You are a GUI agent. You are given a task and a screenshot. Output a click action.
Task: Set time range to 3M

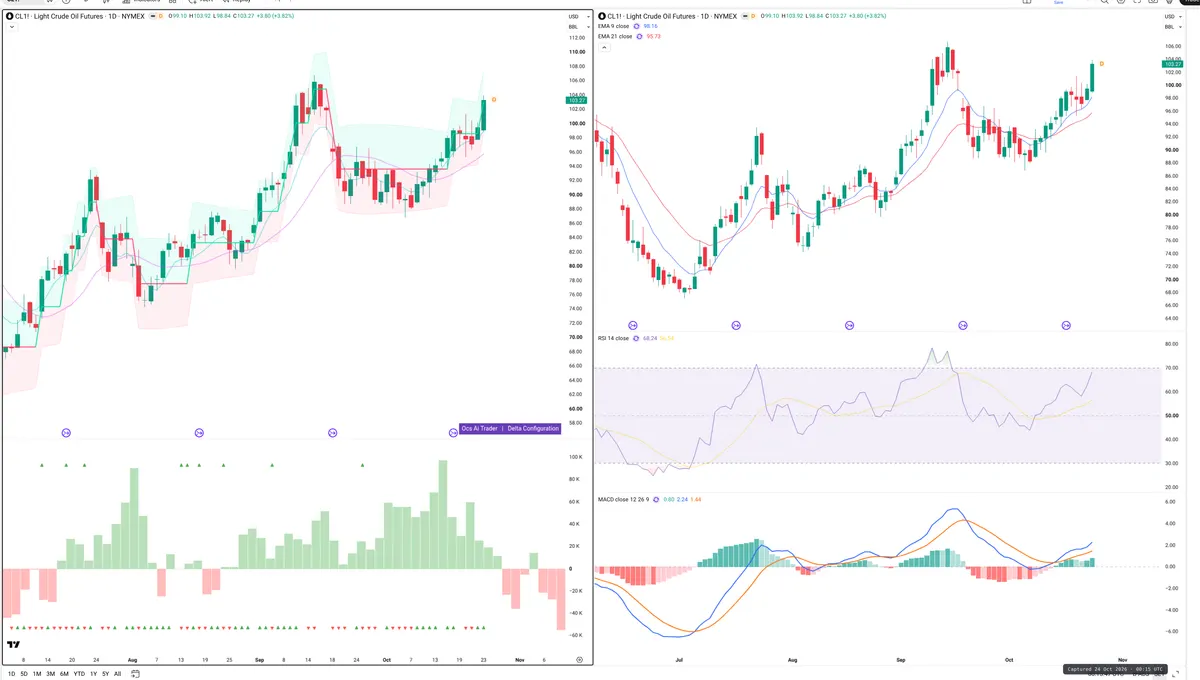coord(51,673)
